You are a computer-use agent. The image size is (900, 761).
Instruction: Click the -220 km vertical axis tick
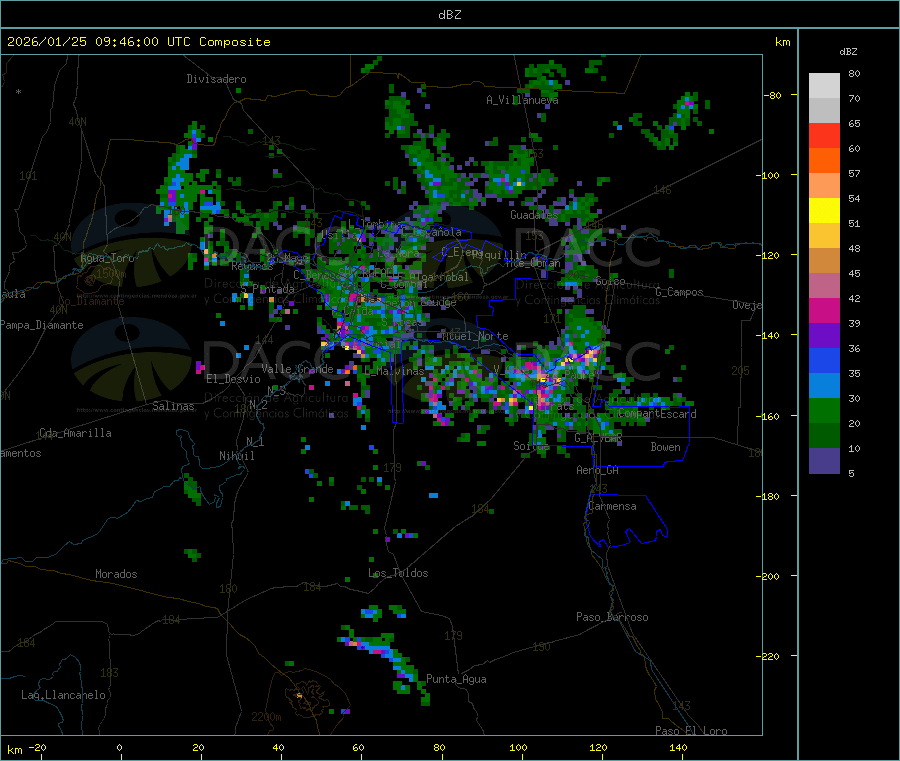(767, 657)
